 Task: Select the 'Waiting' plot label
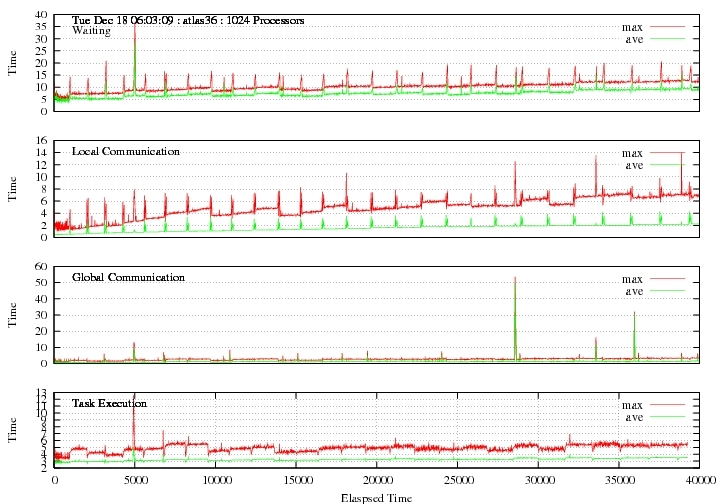pos(92,31)
